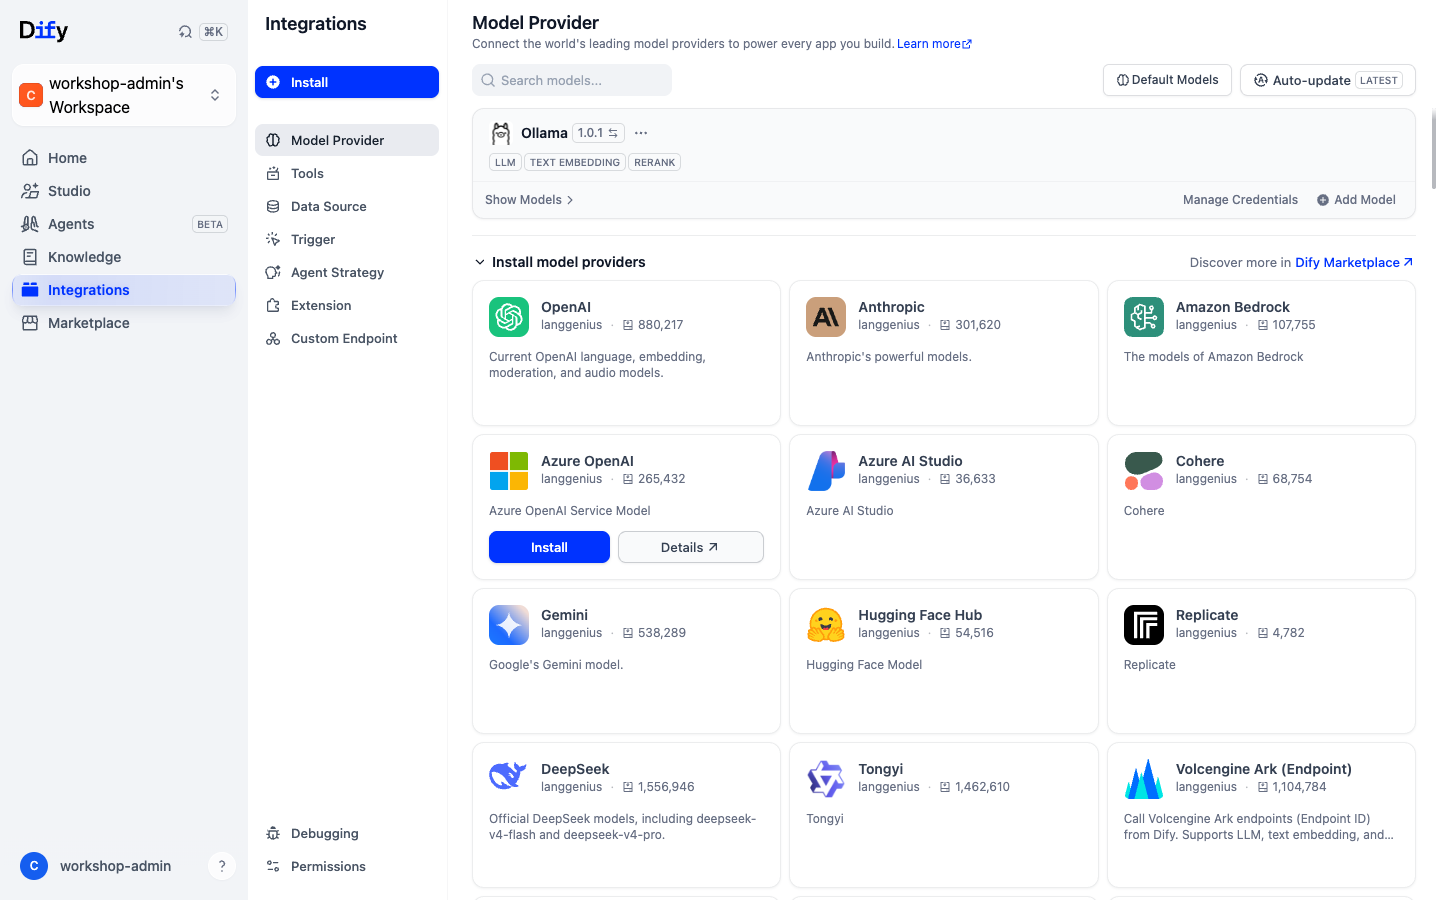Click the Ollama llama icon
1440x900 pixels.
[x=501, y=133]
